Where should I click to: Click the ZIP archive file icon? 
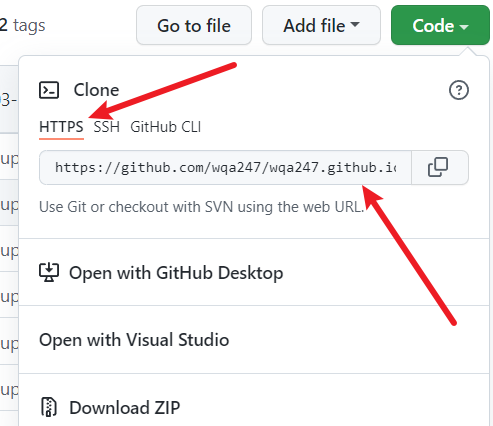pyautogui.click(x=49, y=407)
